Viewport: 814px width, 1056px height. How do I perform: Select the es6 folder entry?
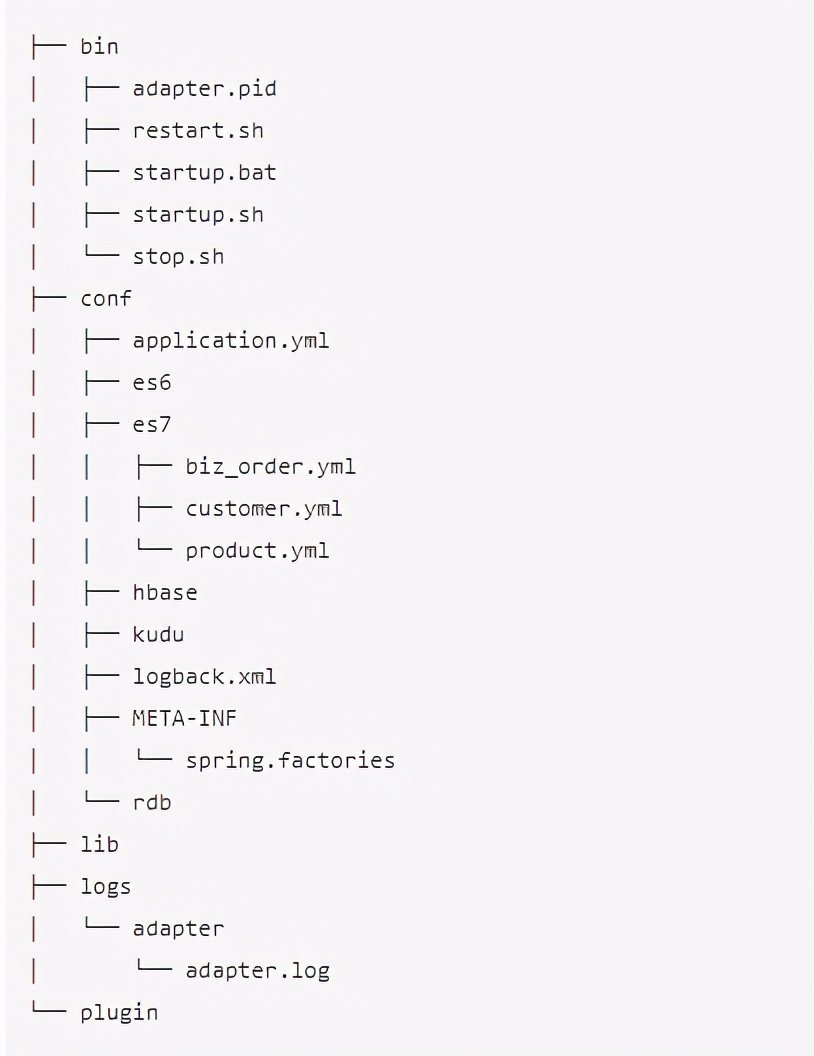[151, 383]
